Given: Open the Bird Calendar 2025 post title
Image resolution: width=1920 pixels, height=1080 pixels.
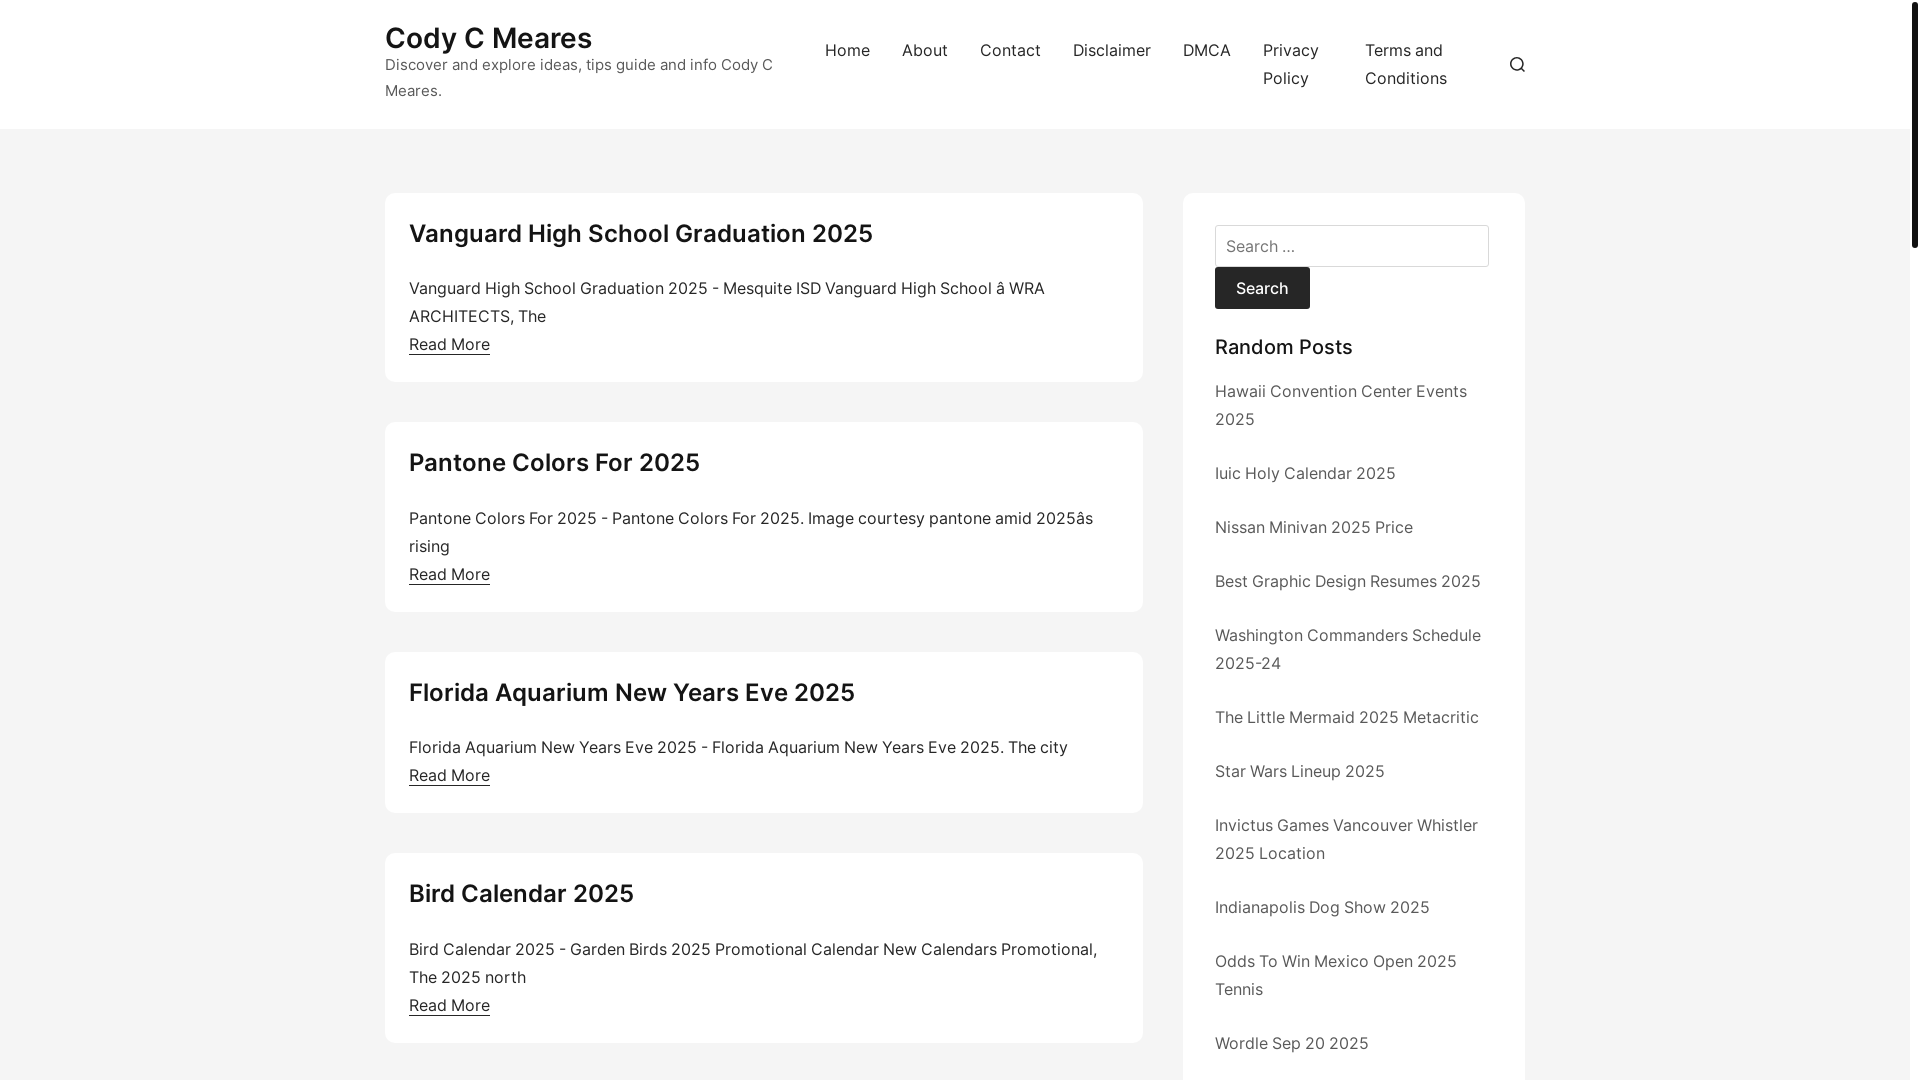Looking at the screenshot, I should (x=521, y=893).
